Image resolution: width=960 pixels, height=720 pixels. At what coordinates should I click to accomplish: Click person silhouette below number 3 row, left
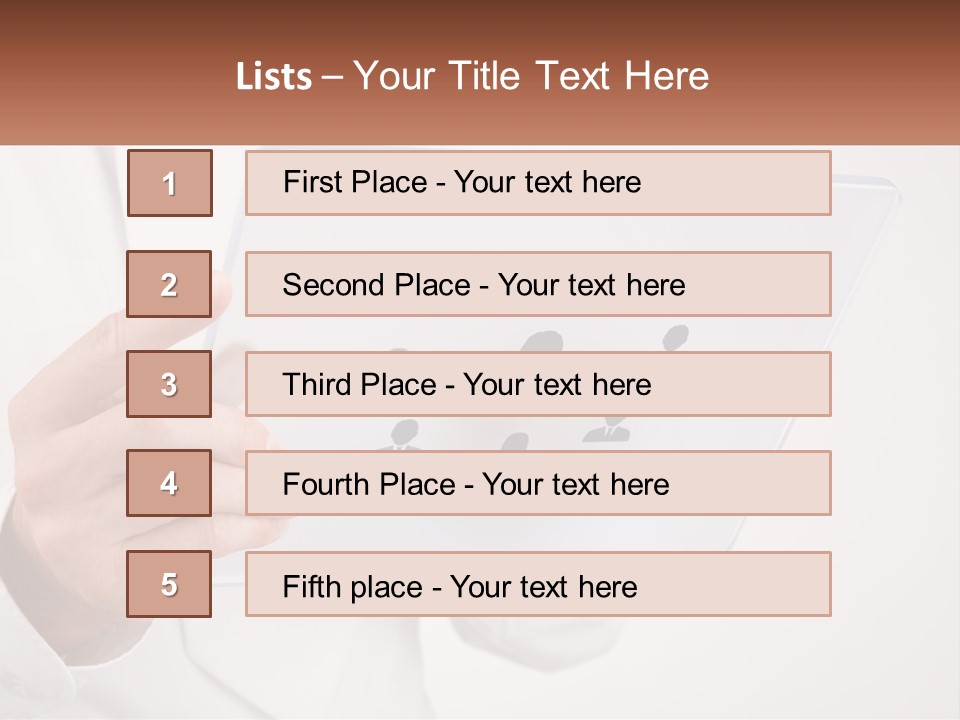(x=403, y=433)
